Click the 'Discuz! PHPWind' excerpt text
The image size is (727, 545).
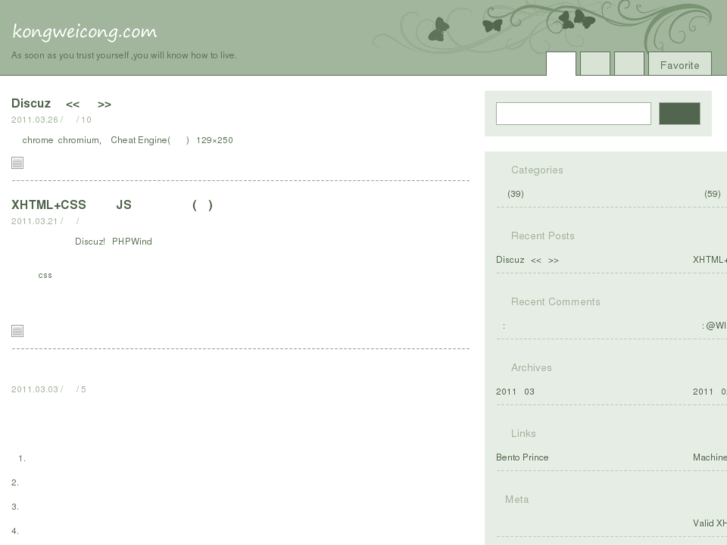[113, 241]
